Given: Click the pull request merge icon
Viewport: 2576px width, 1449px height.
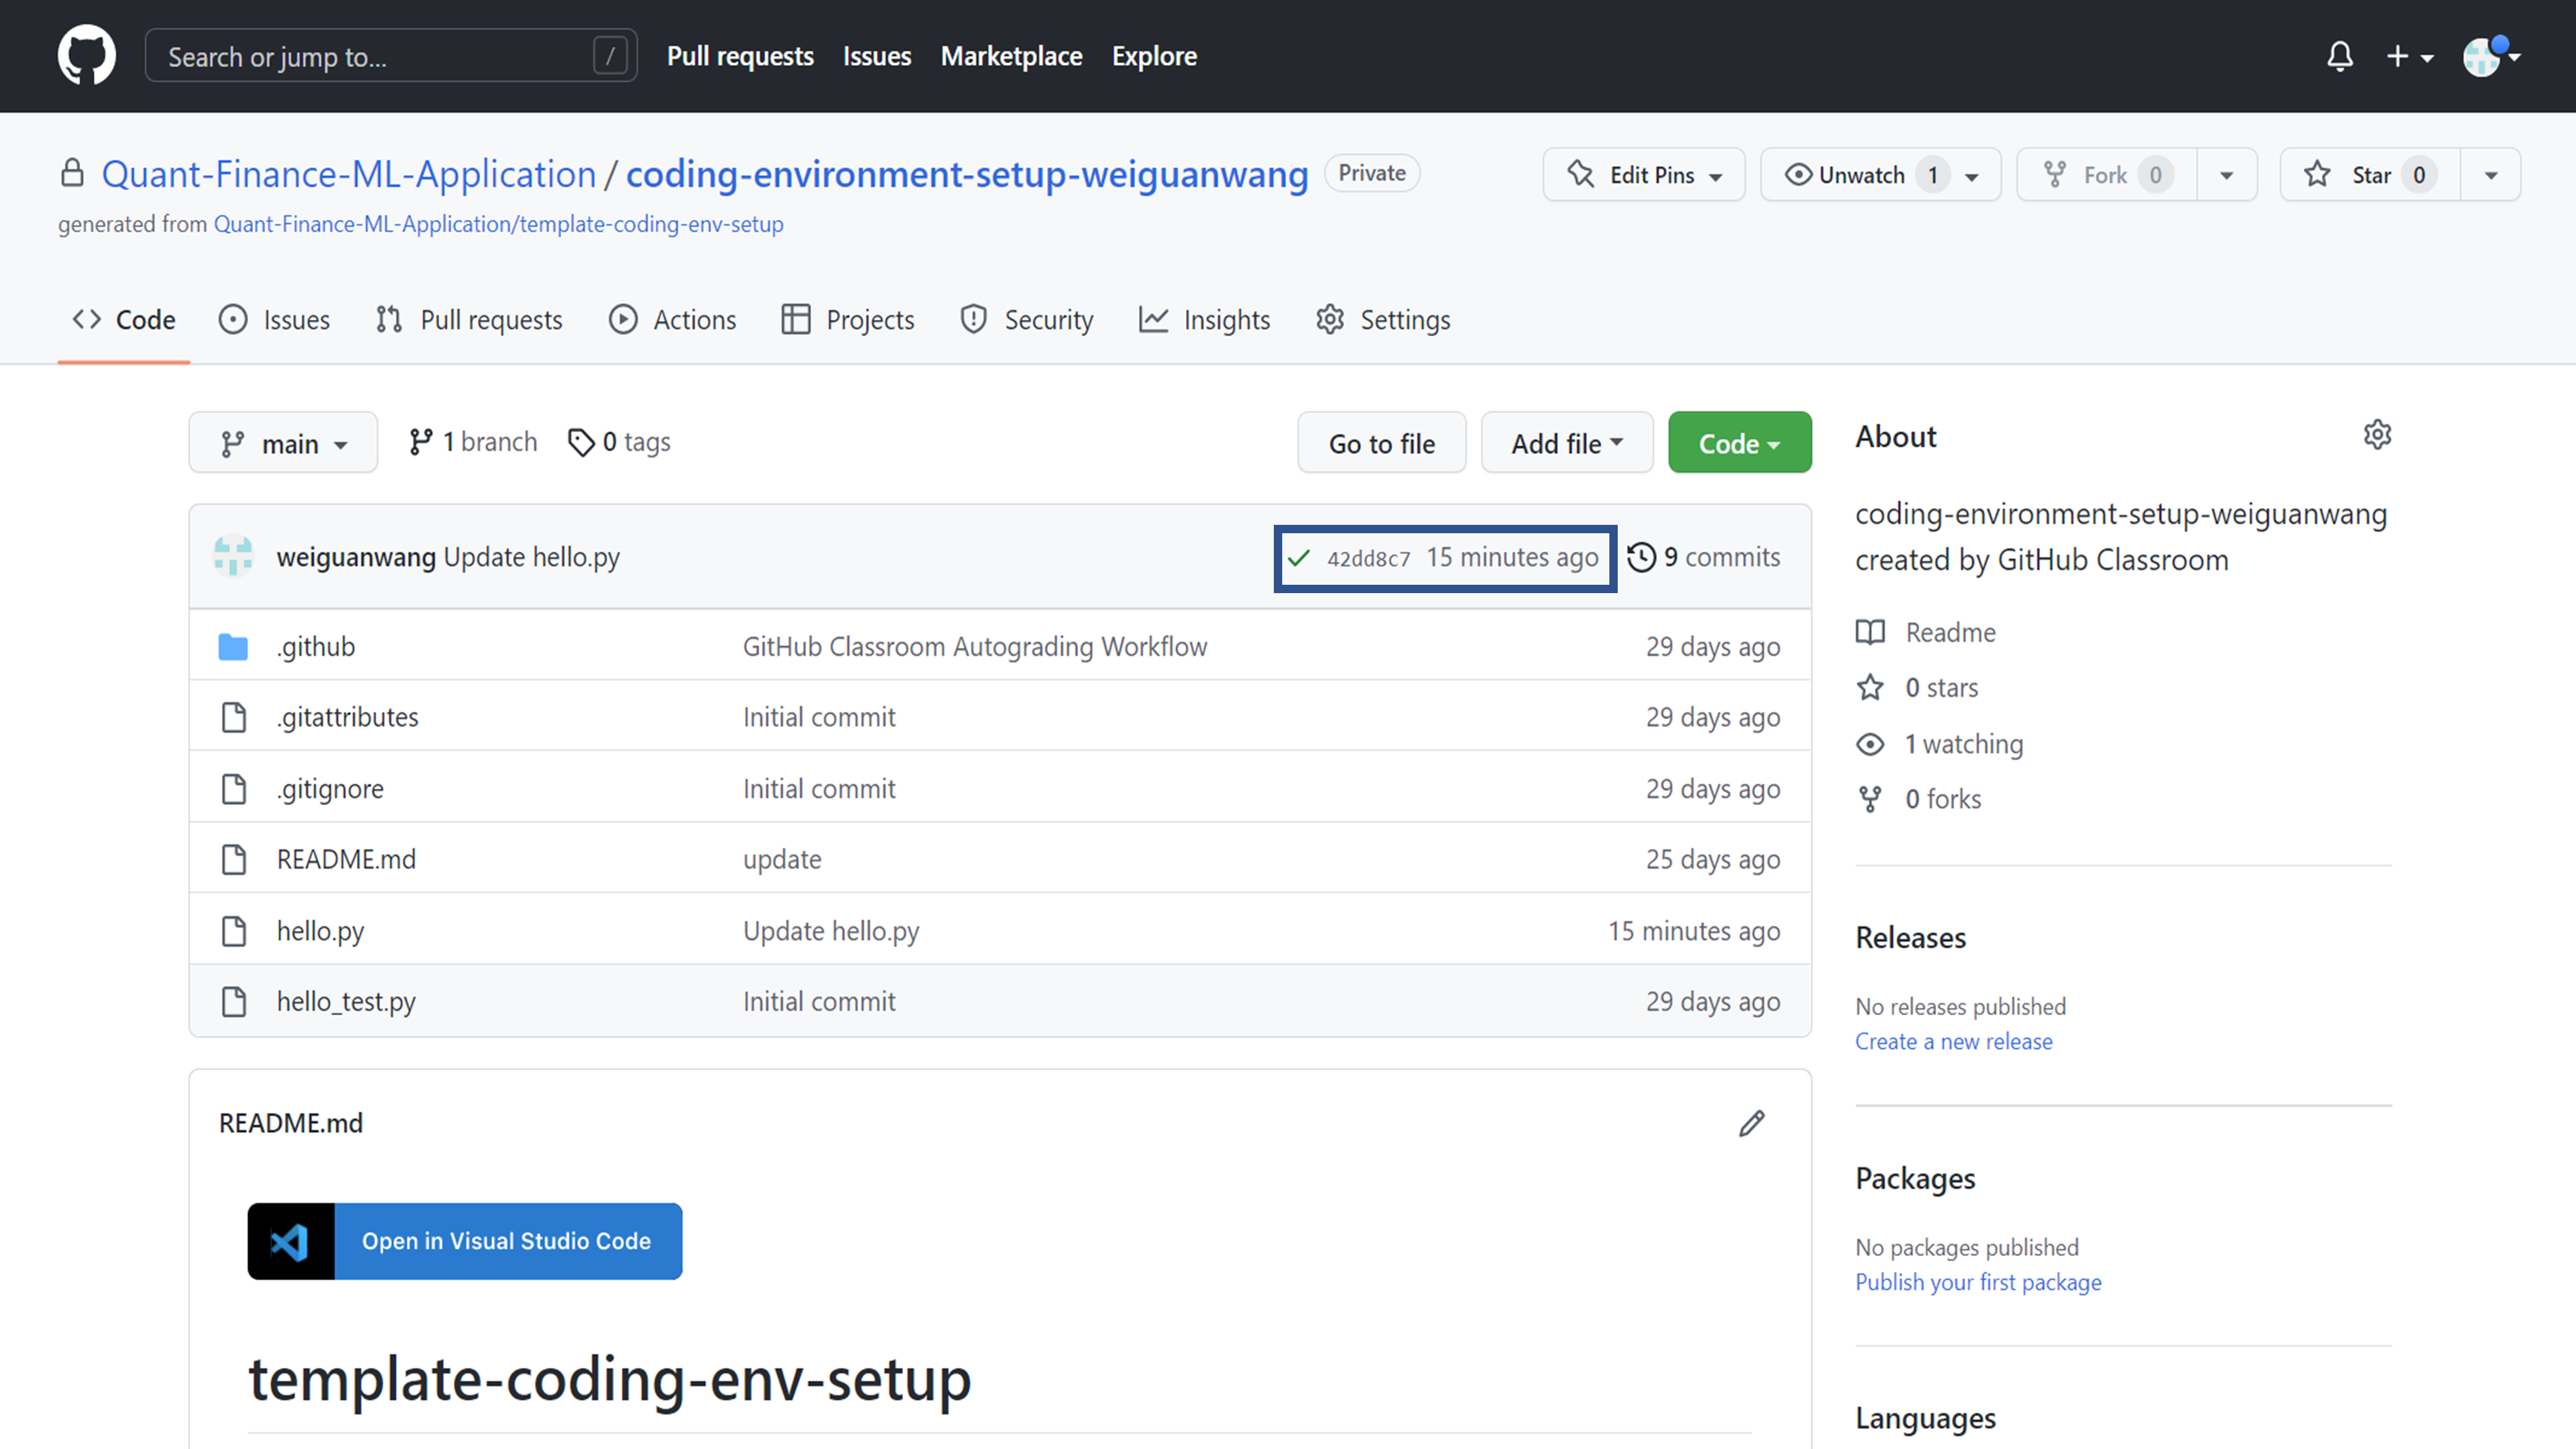Looking at the screenshot, I should 389,320.
